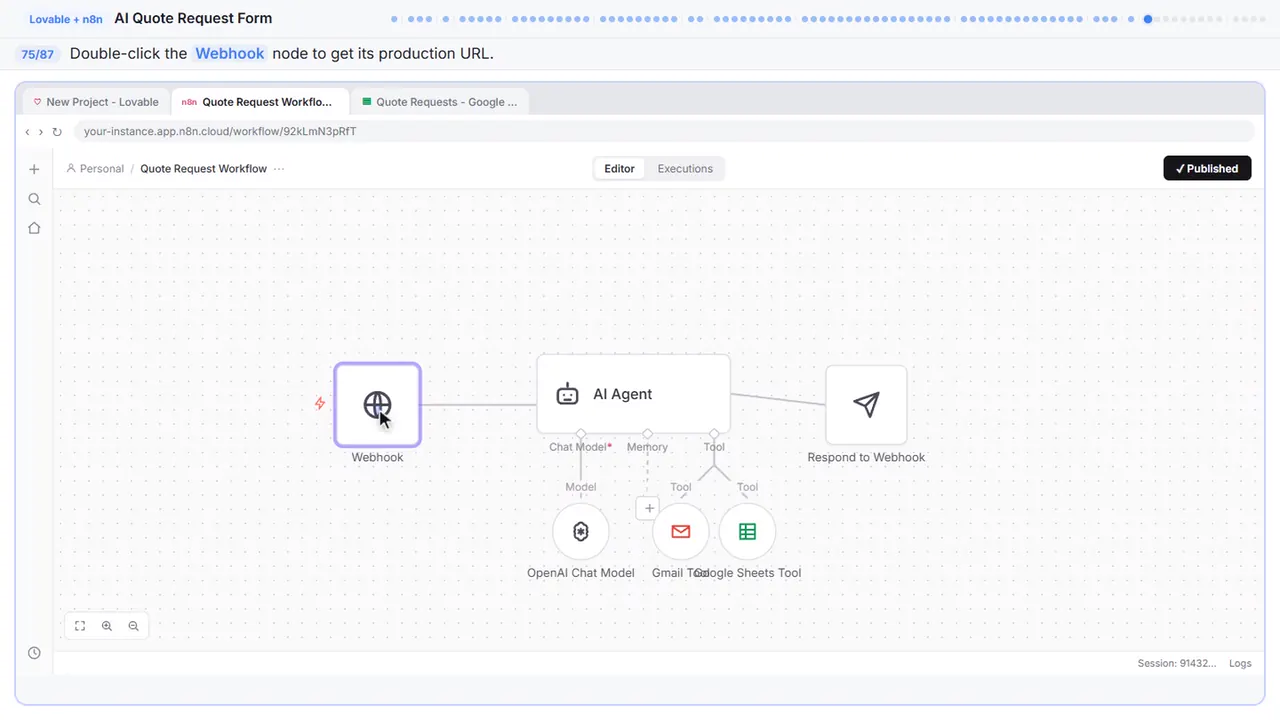The height and width of the screenshot is (720, 1280).
Task: Open the Google Sheets Tool node
Action: click(x=747, y=531)
